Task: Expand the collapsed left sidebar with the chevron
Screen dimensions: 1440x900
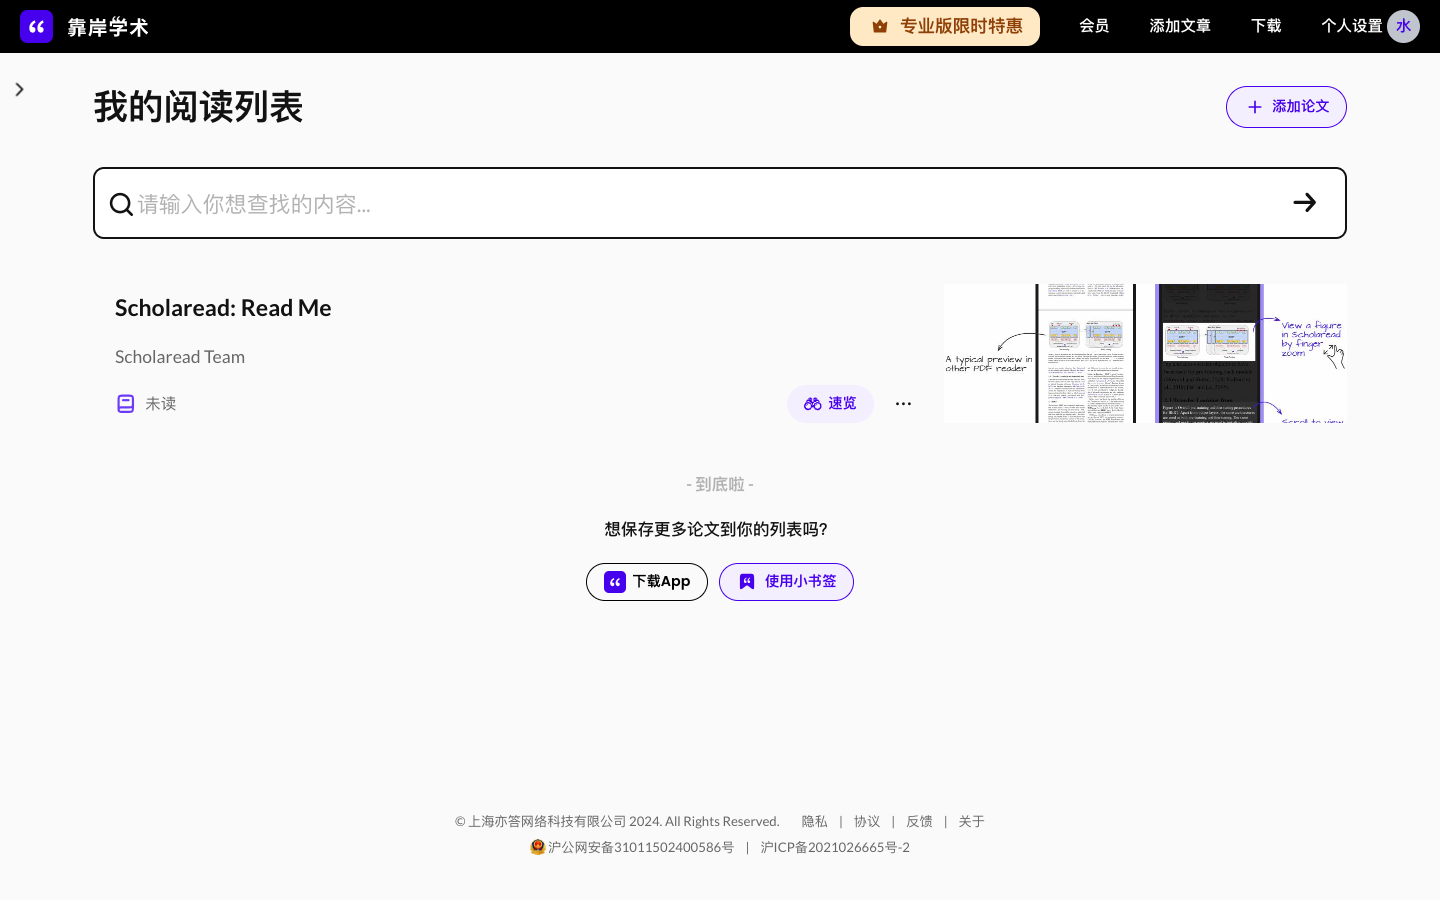Action: [x=19, y=89]
